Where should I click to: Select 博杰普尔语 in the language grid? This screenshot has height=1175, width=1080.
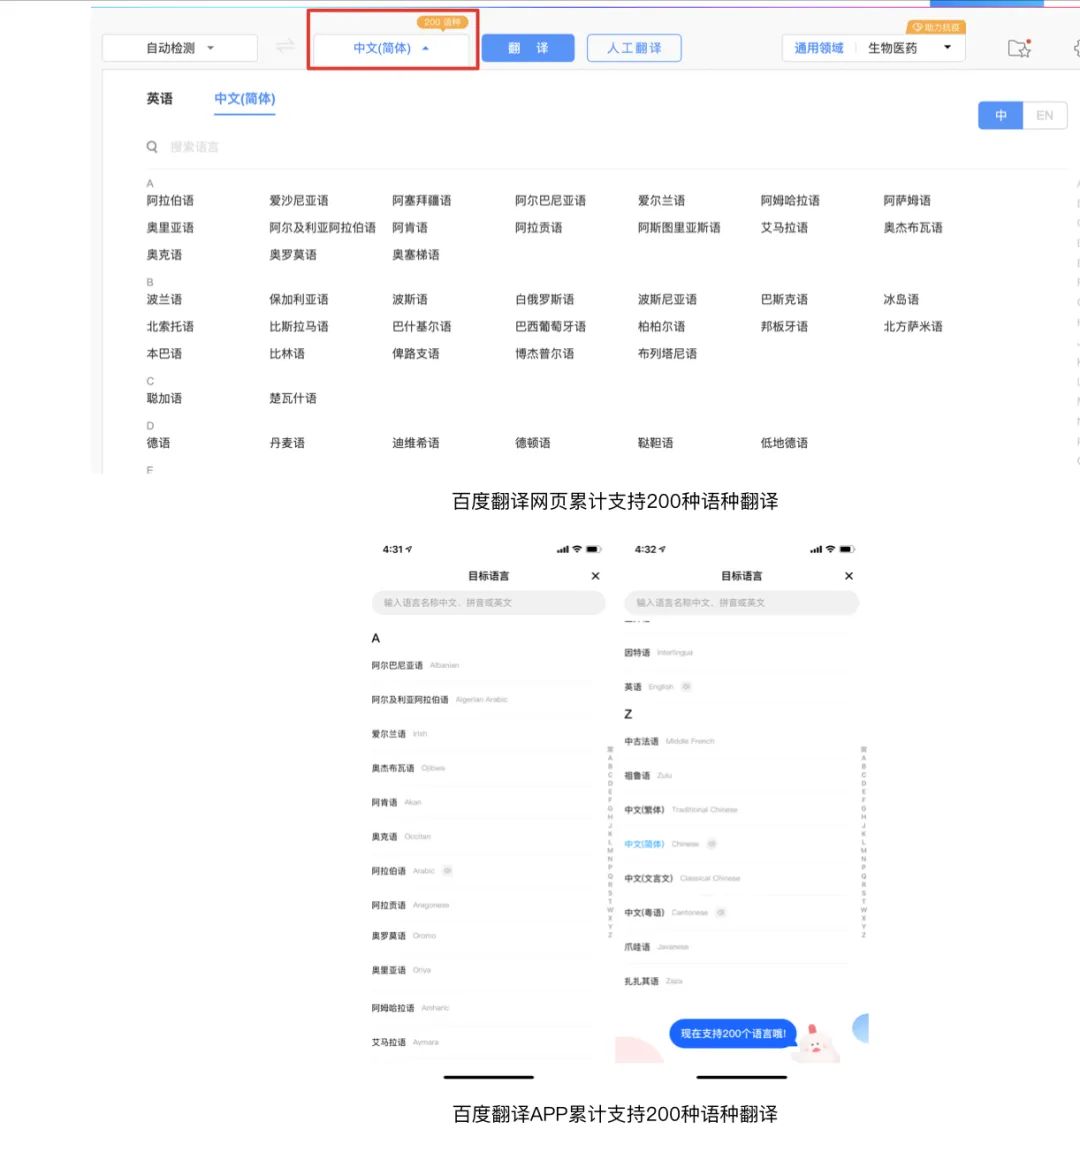click(x=545, y=353)
